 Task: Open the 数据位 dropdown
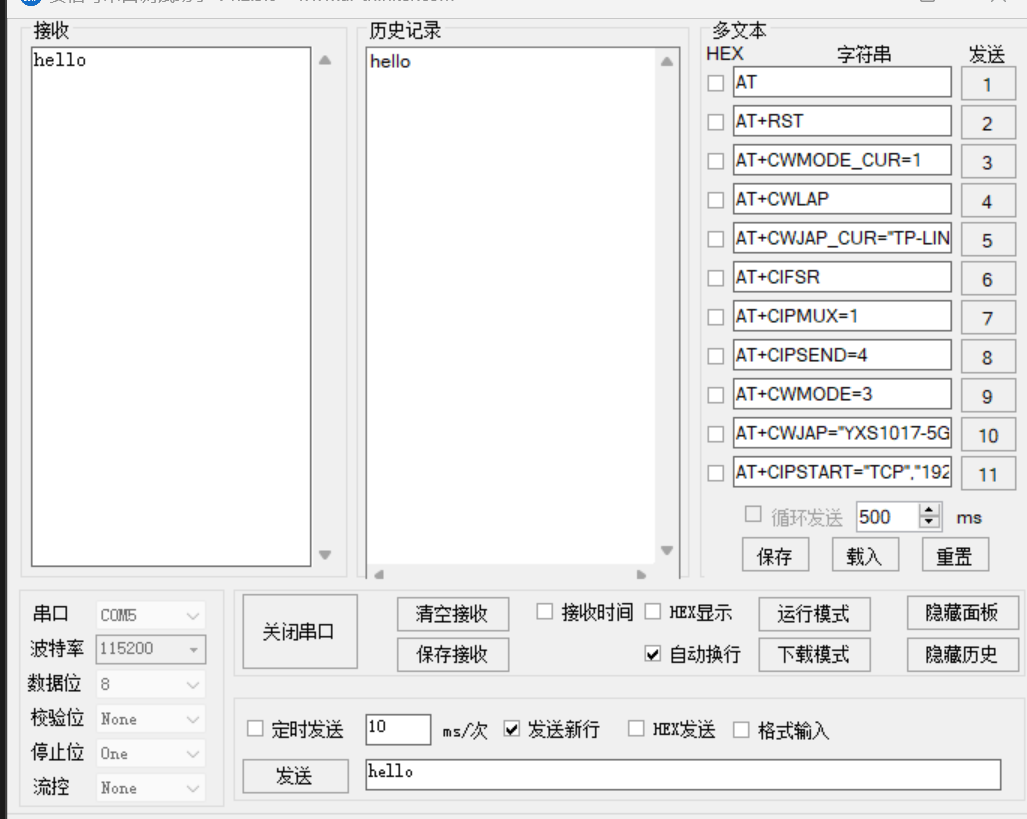point(151,684)
